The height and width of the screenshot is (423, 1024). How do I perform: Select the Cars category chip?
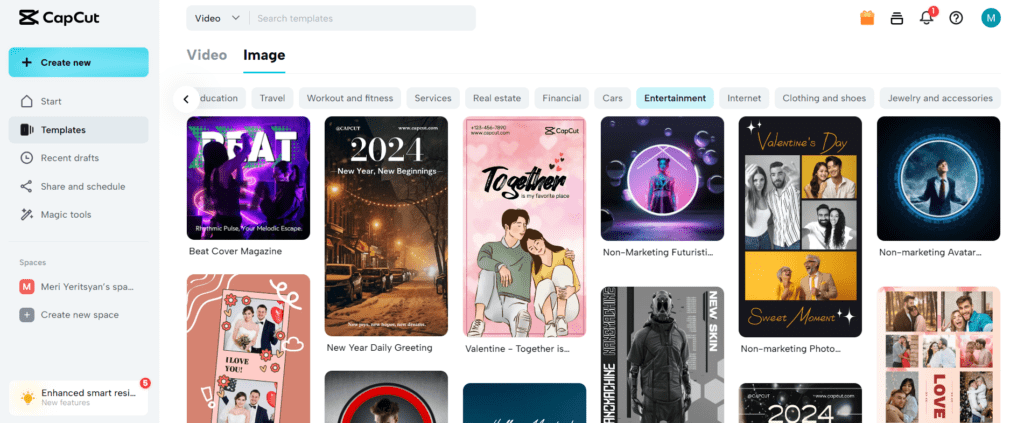(x=613, y=99)
